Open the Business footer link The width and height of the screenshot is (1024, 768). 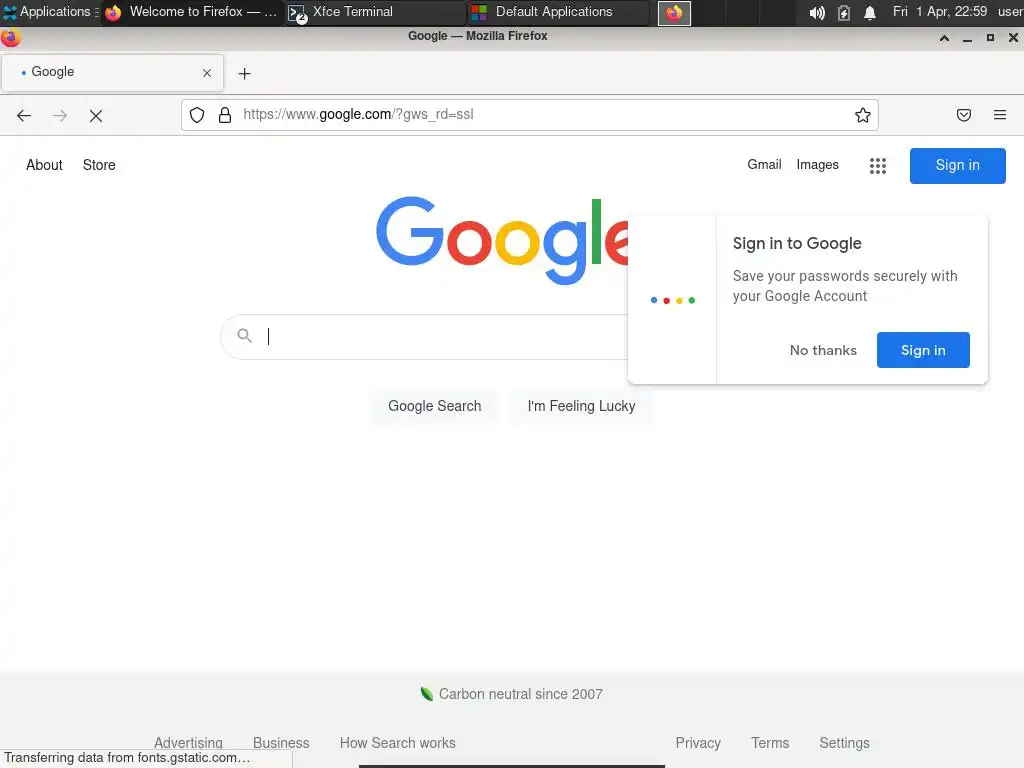coord(281,743)
